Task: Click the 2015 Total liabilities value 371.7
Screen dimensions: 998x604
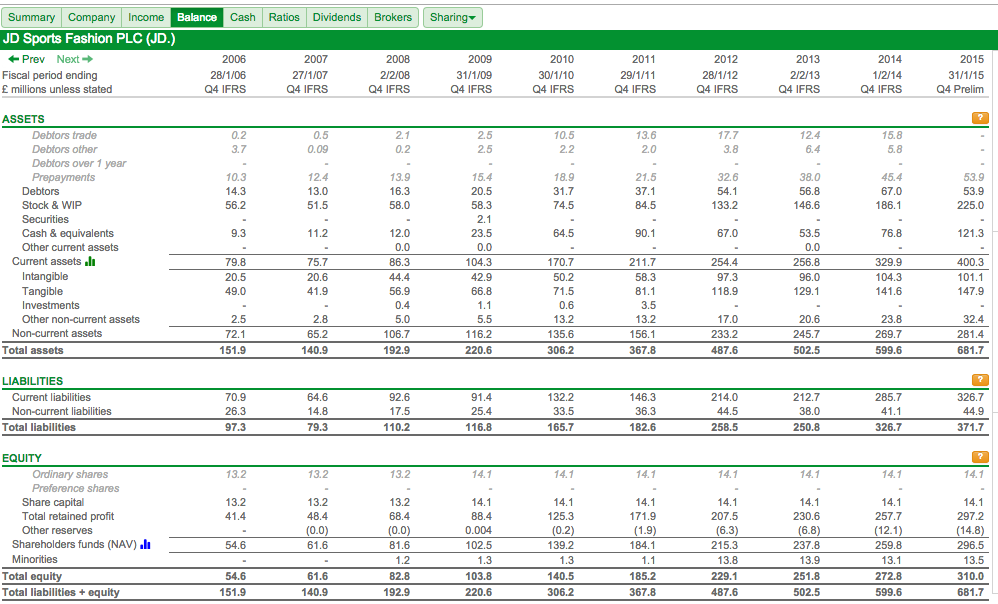Action: pyautogui.click(x=971, y=428)
